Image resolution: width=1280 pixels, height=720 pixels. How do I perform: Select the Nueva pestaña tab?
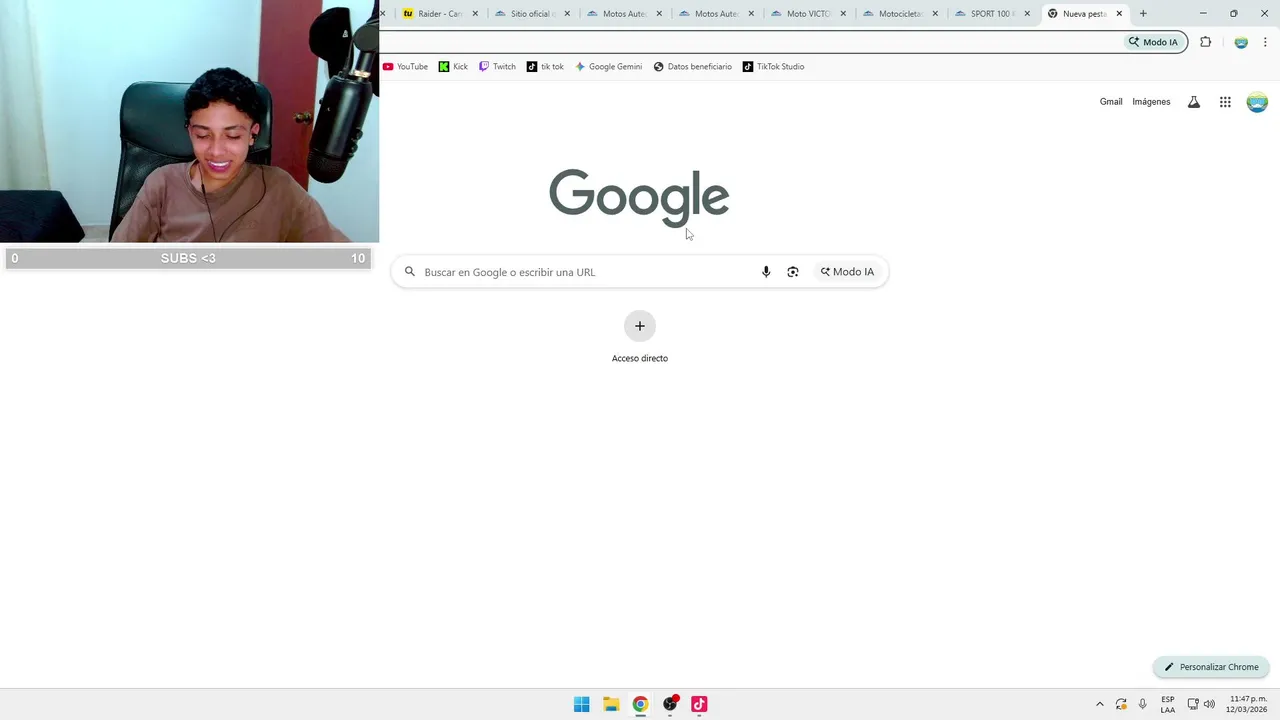[1083, 14]
